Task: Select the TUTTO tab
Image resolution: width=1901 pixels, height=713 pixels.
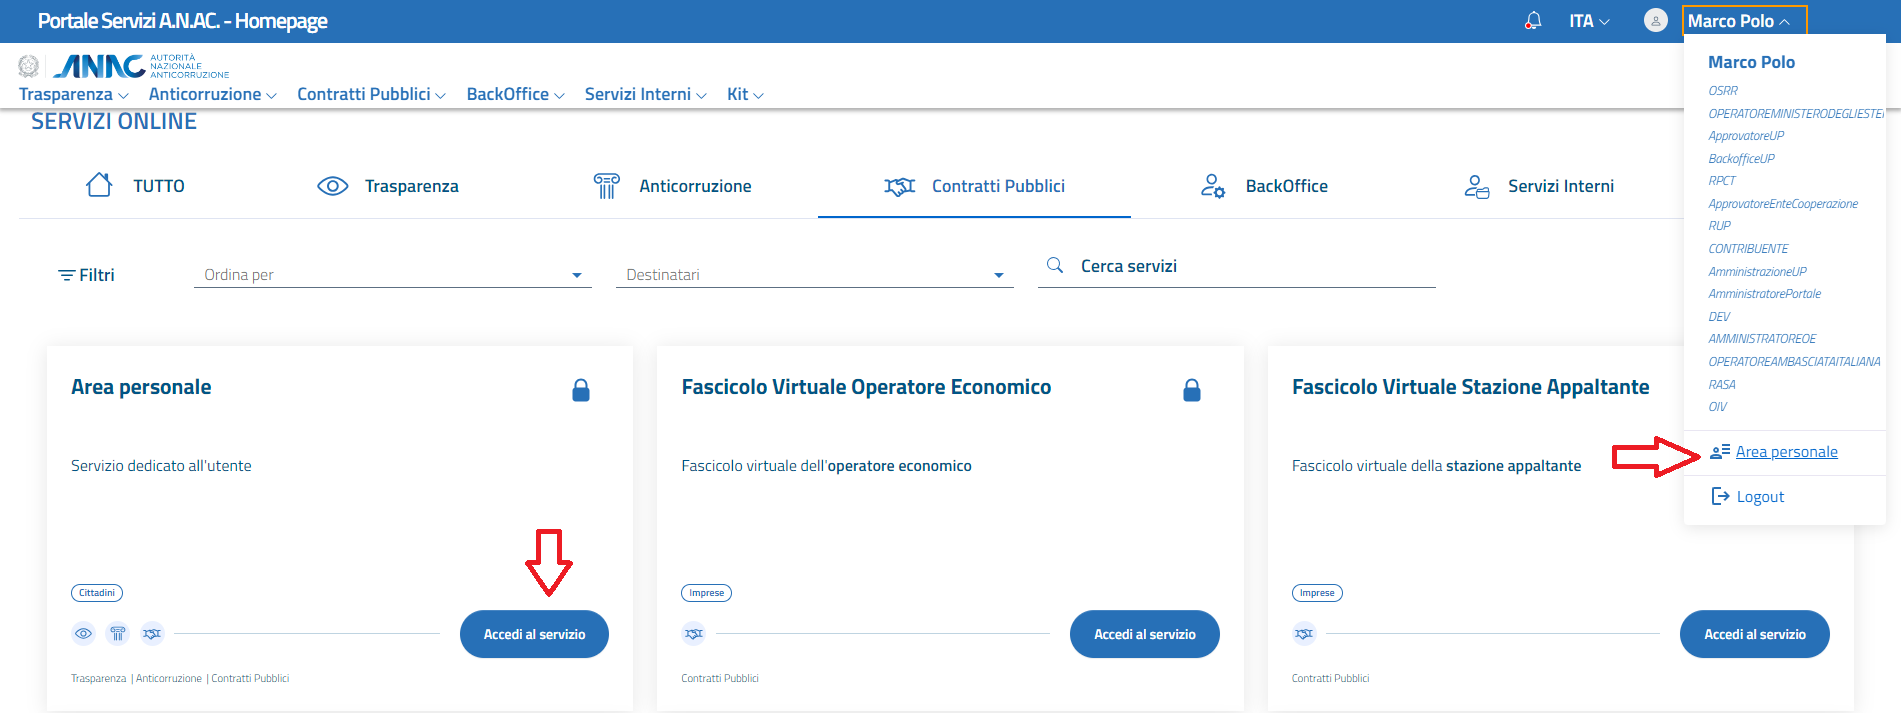Action: click(x=135, y=186)
